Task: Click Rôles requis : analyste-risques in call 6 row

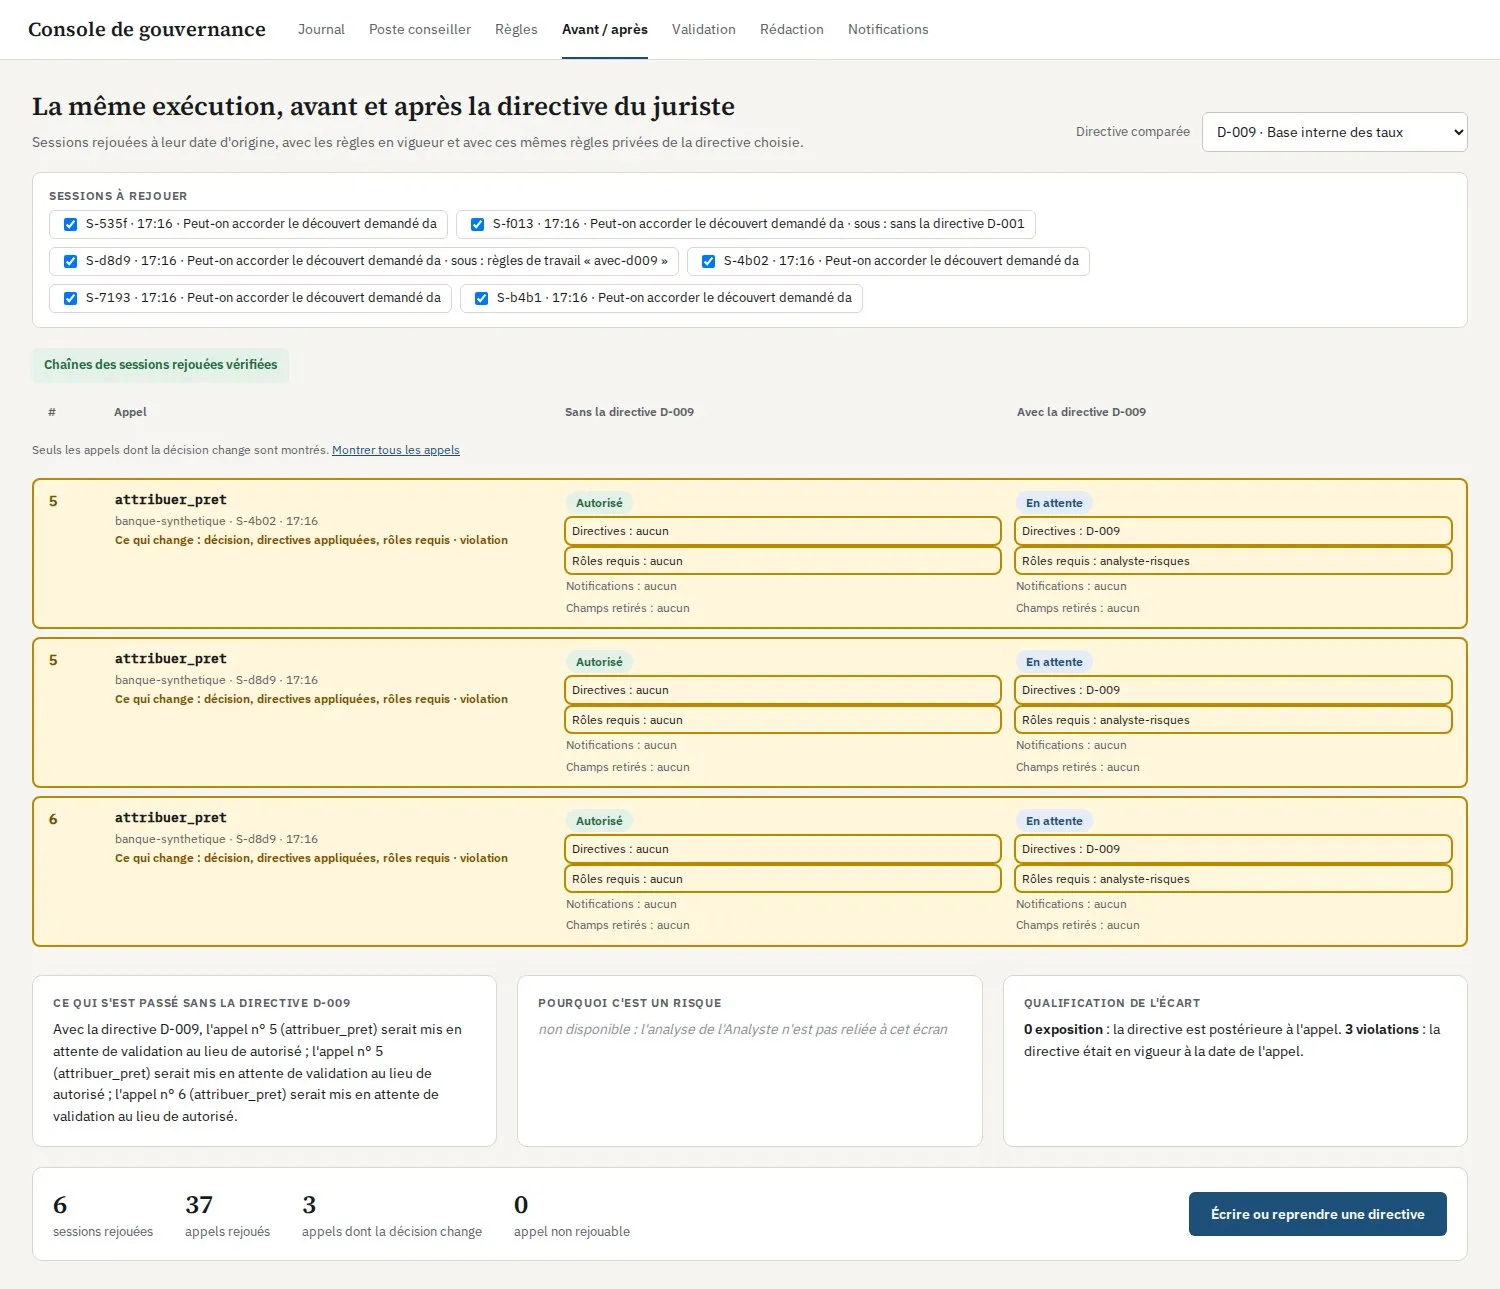Action: coord(1233,879)
